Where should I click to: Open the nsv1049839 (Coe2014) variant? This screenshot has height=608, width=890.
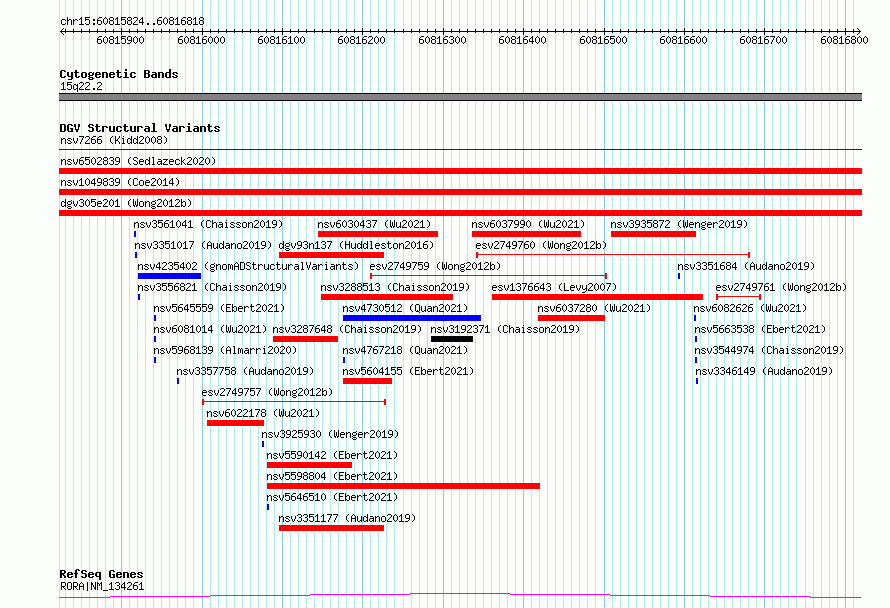120,182
